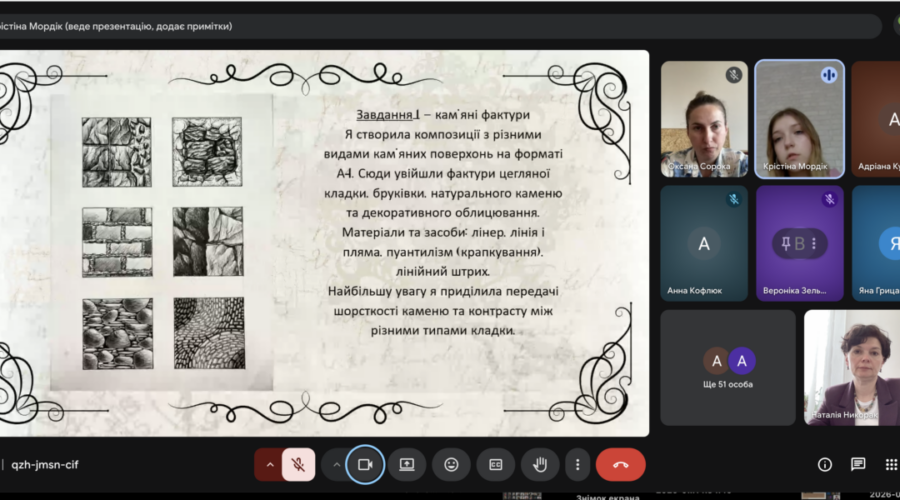Select the Адріана participant tile
Screen dimensions: 900x500
[876, 119]
